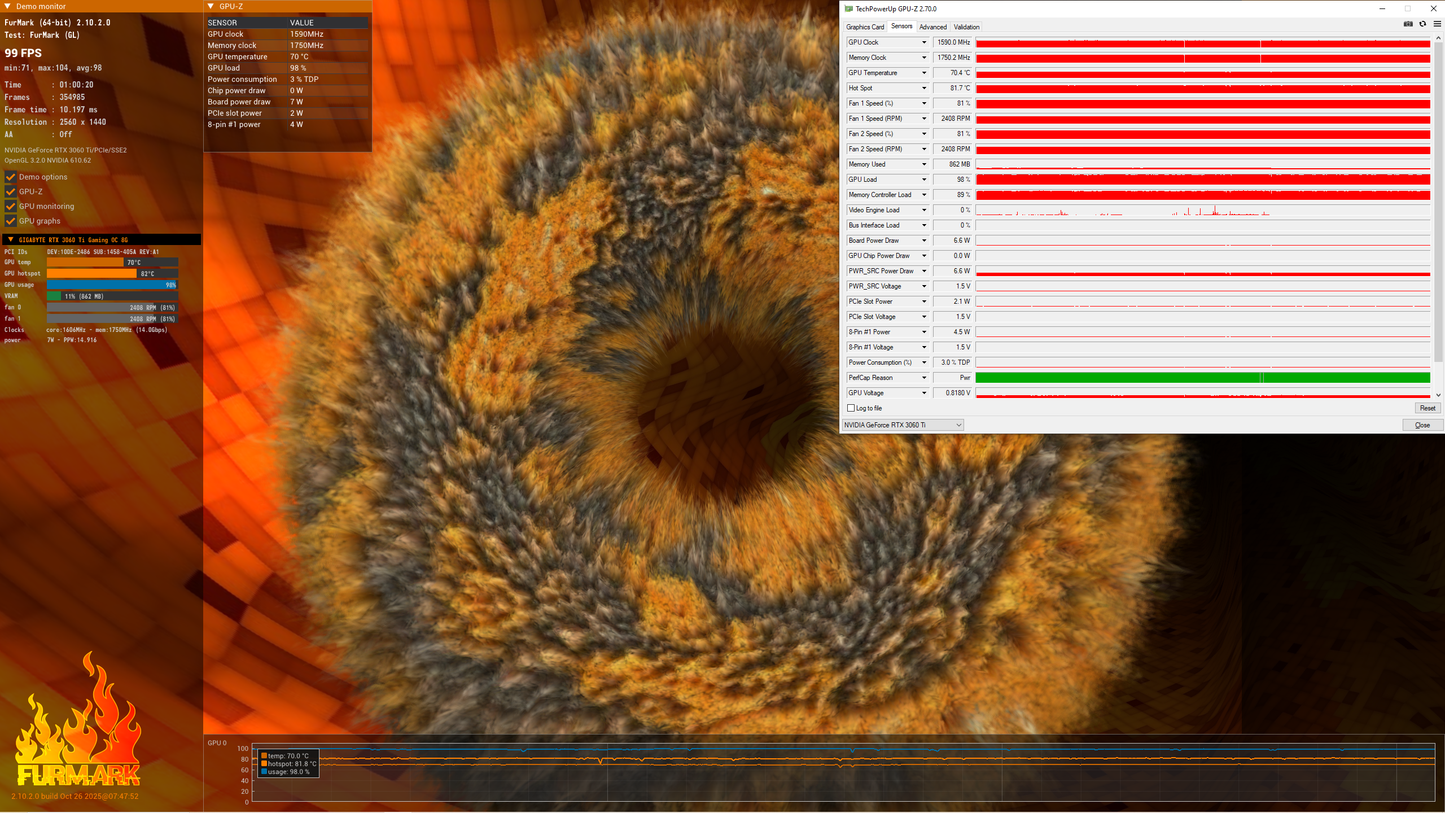Open the Fan 1 Speed (RPM) dropdown
Screen dimensions: 1445x813
(x=924, y=119)
